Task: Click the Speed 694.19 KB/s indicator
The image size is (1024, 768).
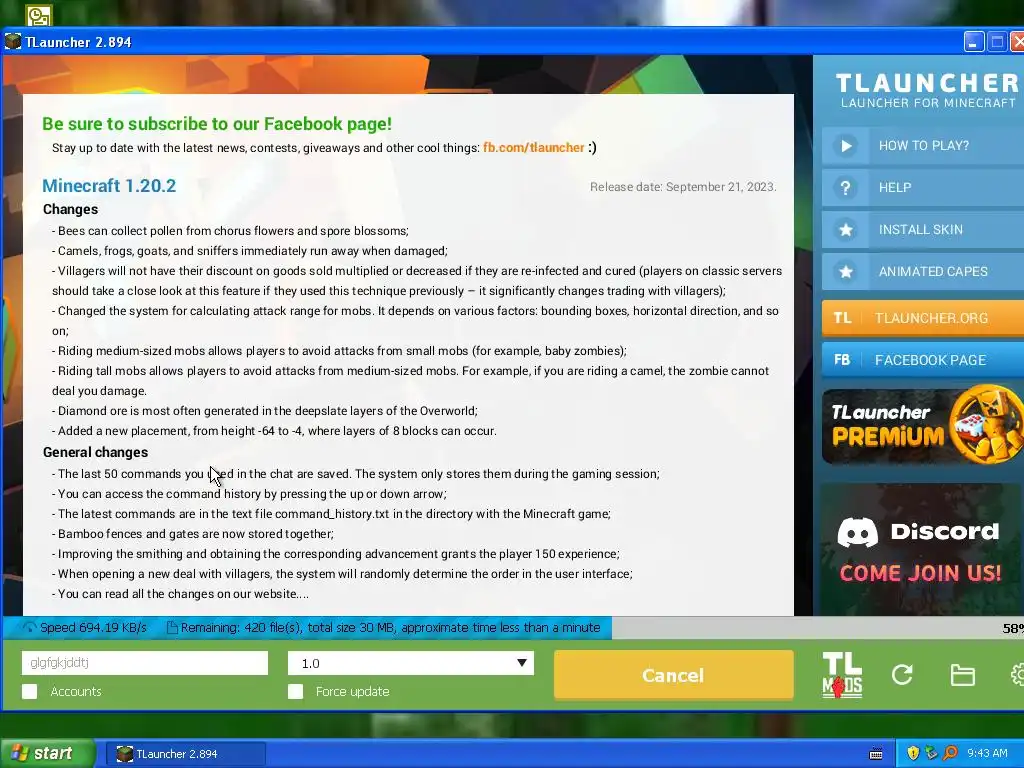Action: tap(93, 628)
